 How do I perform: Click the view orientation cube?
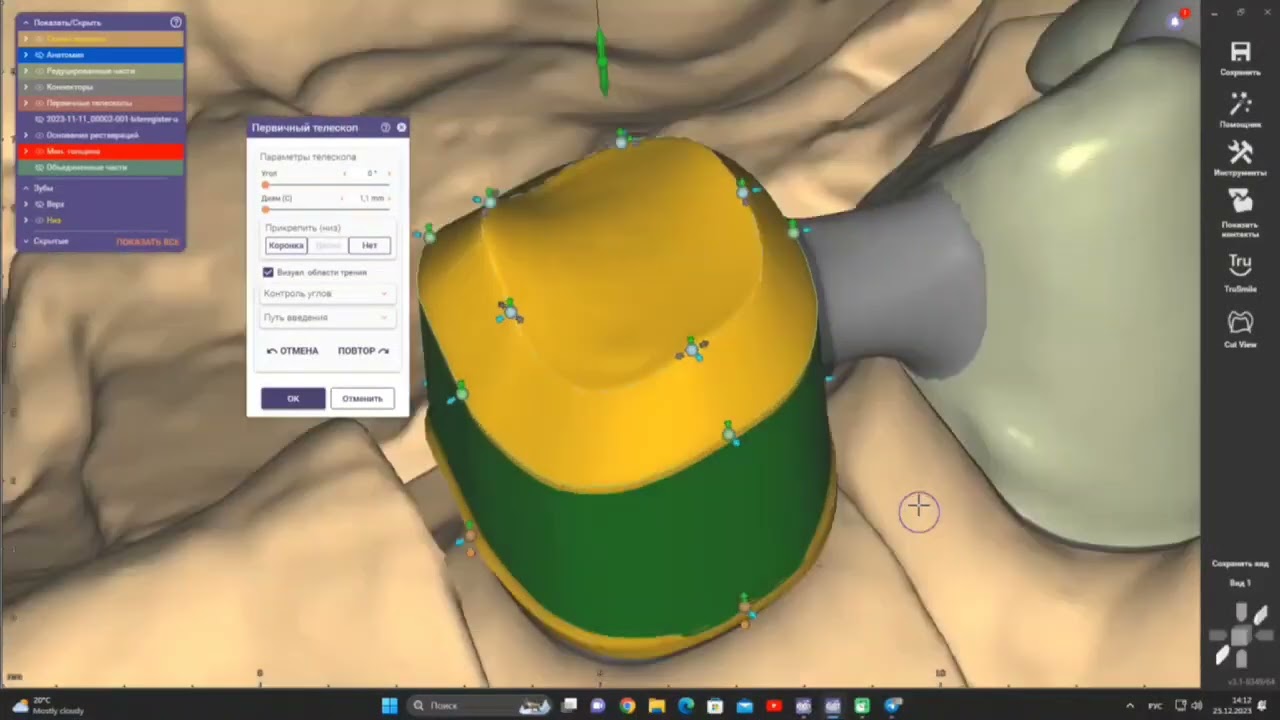(1240, 635)
